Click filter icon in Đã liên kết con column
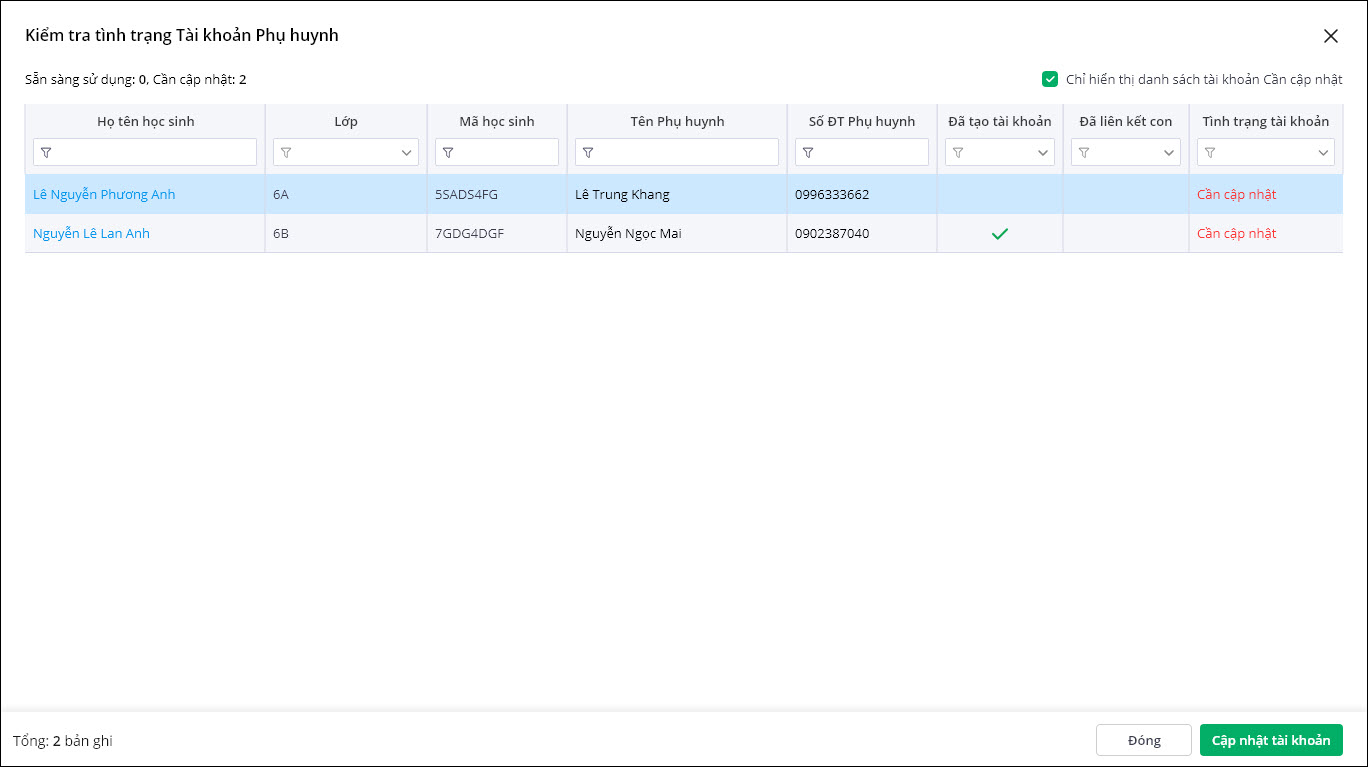The image size is (1368, 767). (1084, 153)
